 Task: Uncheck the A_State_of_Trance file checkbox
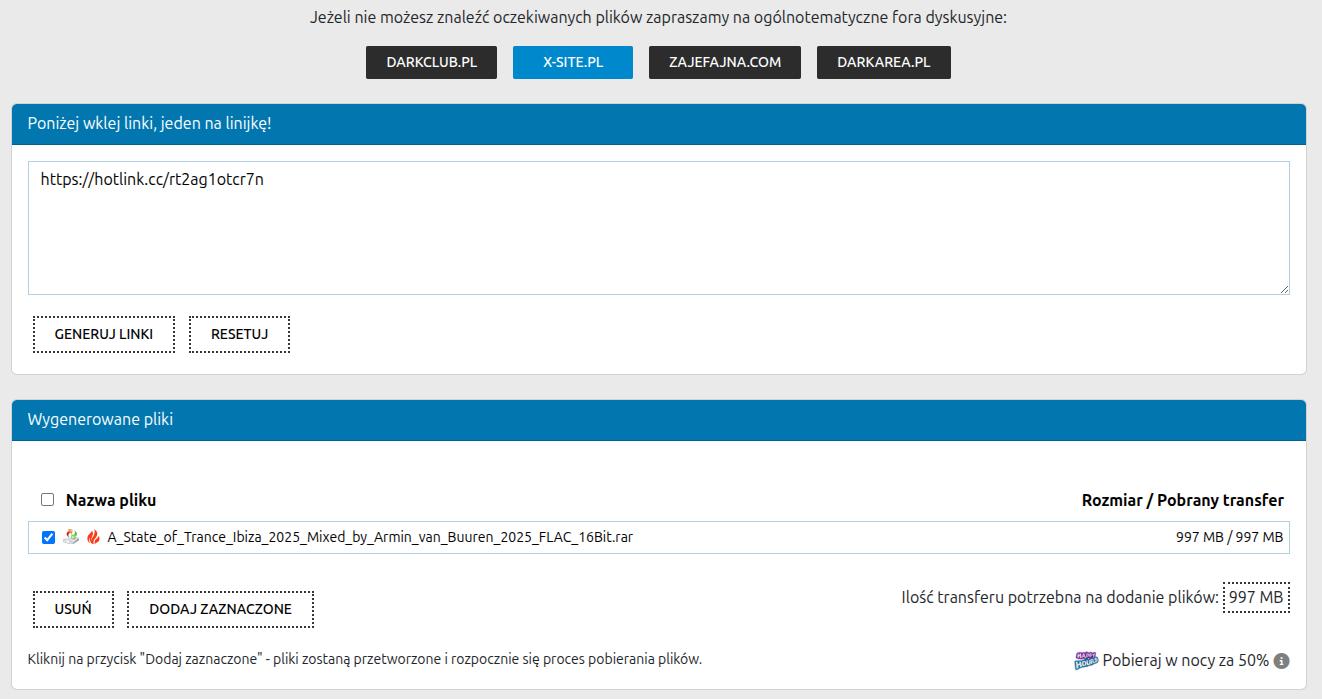[x=48, y=537]
